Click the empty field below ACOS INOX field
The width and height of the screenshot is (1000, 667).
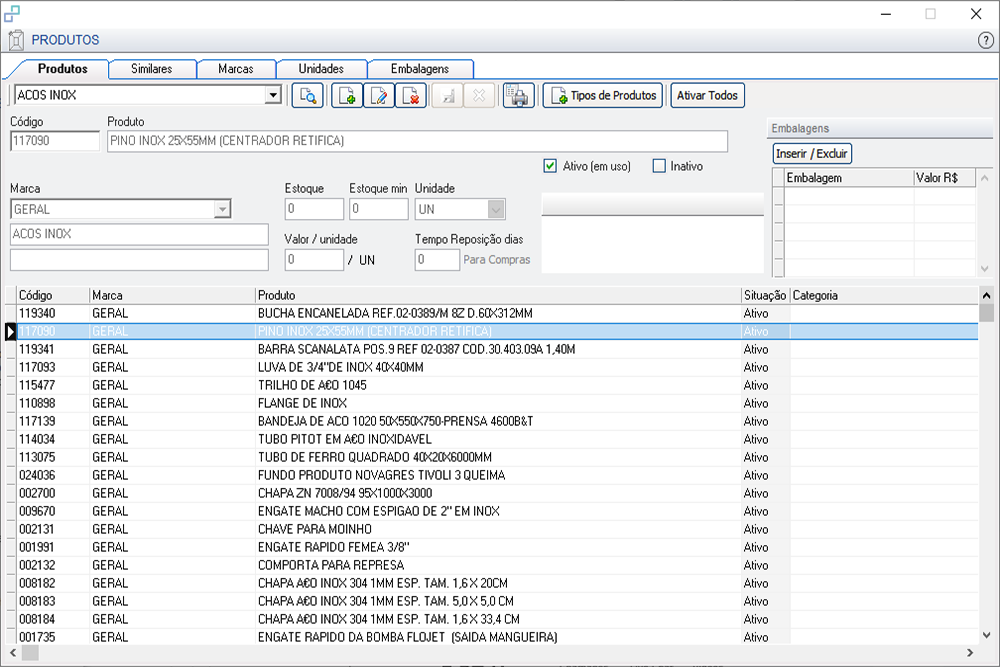tap(139, 260)
